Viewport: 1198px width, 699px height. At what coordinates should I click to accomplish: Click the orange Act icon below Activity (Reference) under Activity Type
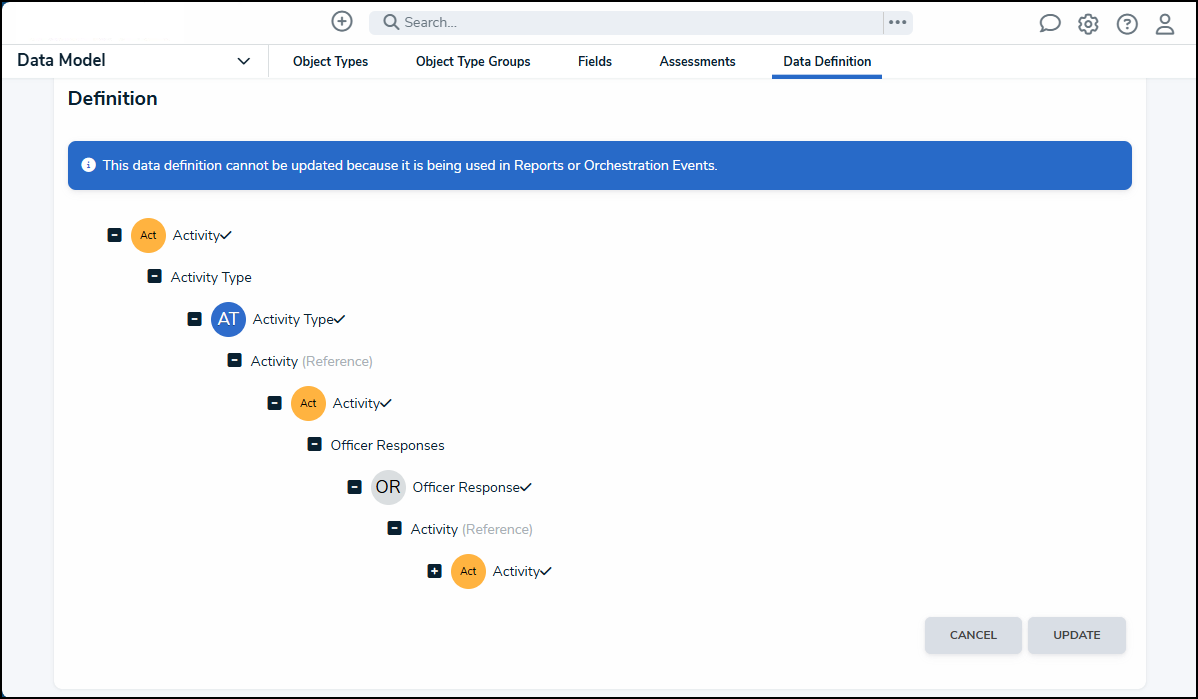point(309,403)
